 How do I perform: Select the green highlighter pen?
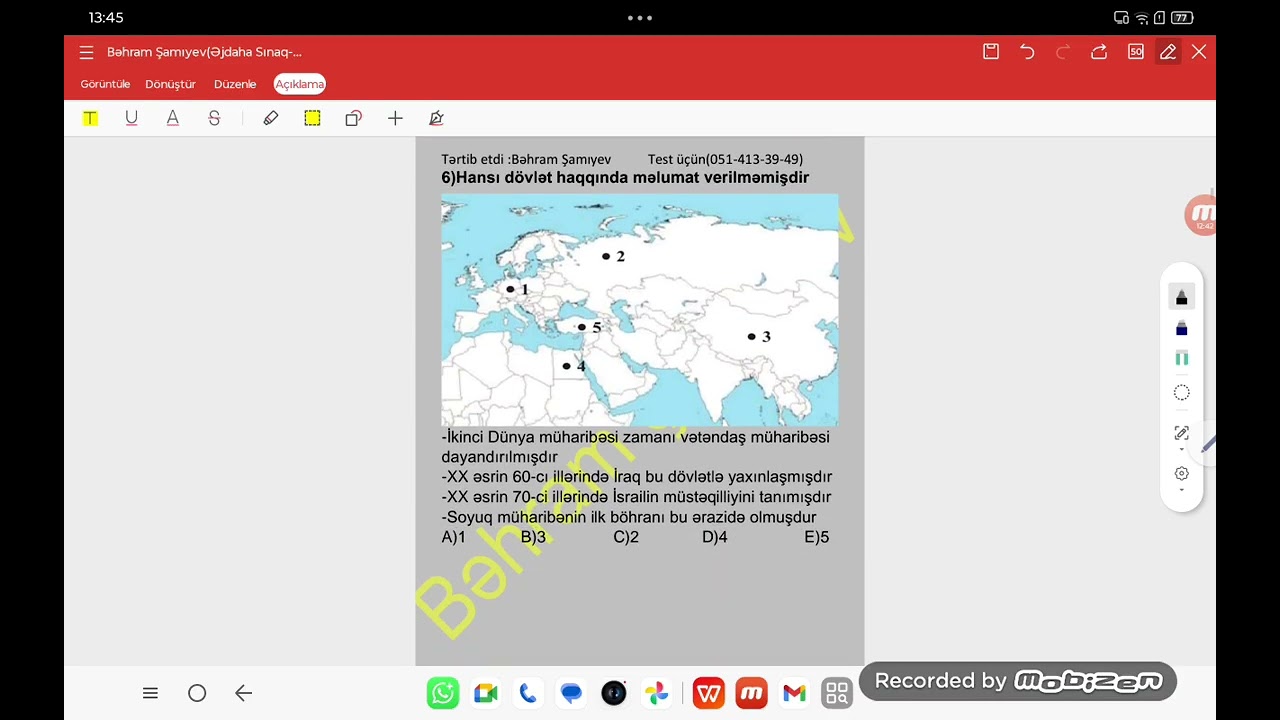click(1181, 359)
